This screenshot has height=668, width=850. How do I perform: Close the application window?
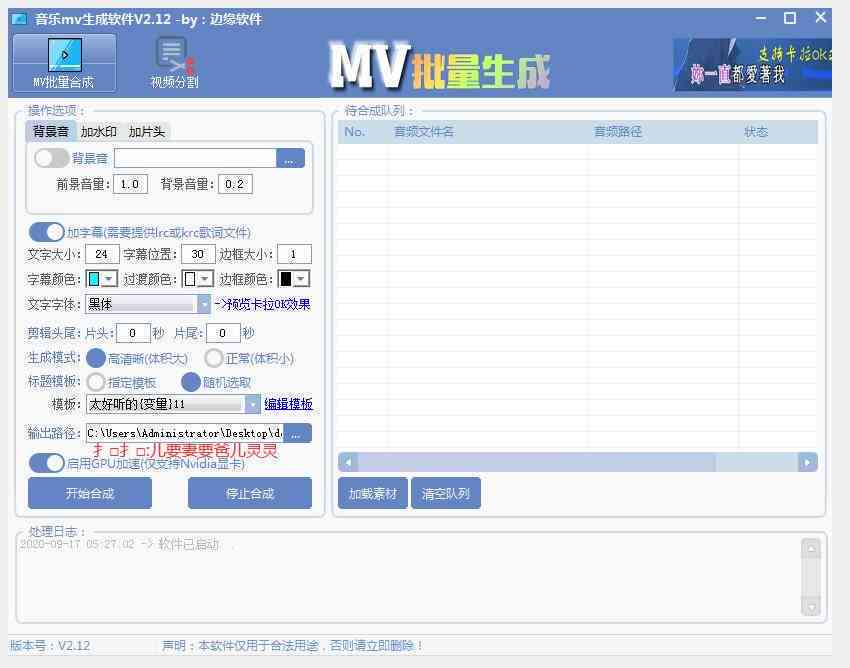(821, 17)
